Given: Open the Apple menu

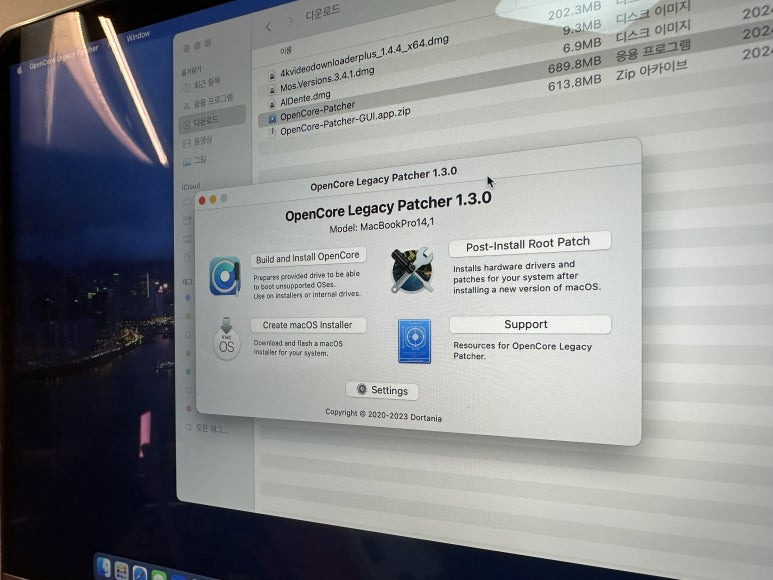Looking at the screenshot, I should point(20,70).
